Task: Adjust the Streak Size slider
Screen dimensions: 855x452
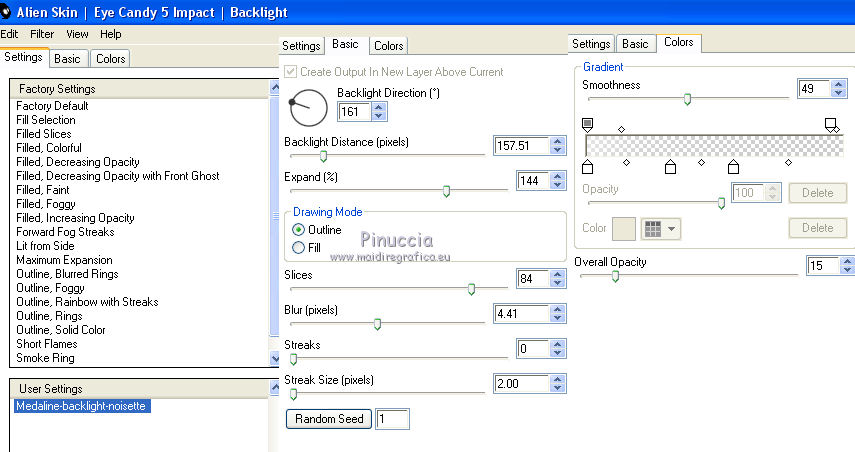Action: pos(294,394)
